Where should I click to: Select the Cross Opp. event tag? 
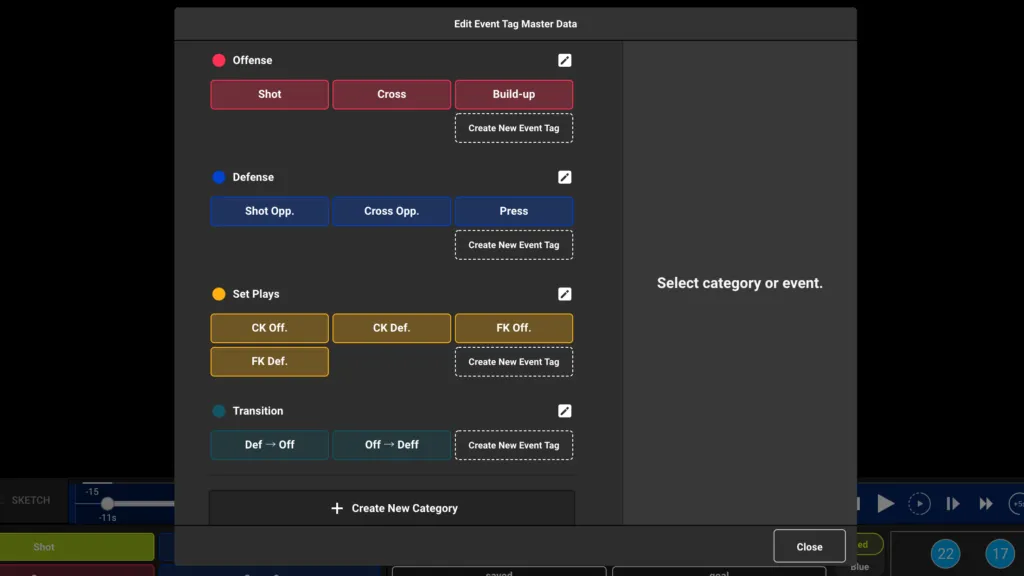[x=392, y=211]
